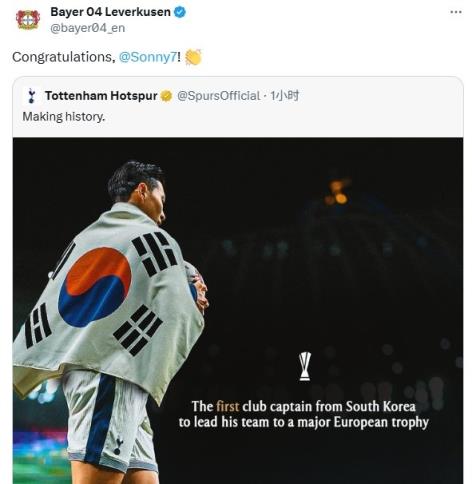472x484 pixels.
Task: Open Bayer 04 Leverkusen profile avatar
Action: click(x=28, y=20)
